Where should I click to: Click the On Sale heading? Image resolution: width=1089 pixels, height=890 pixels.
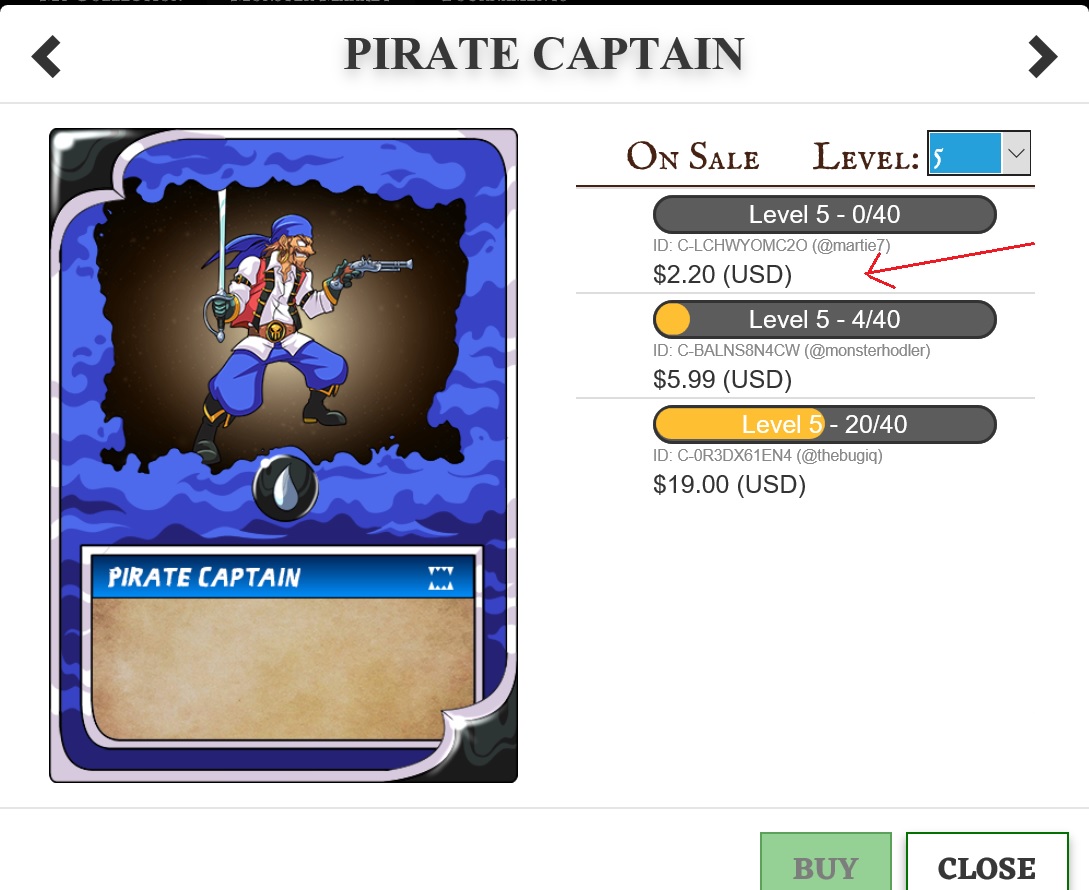(x=692, y=156)
